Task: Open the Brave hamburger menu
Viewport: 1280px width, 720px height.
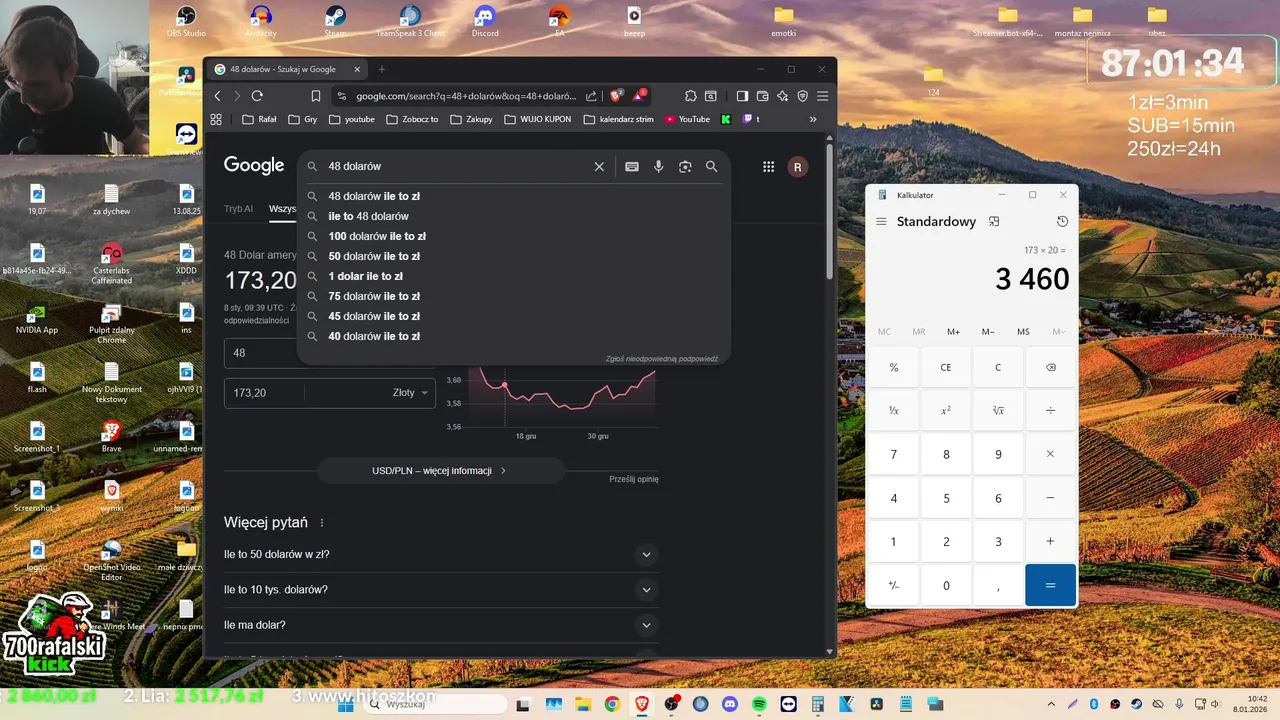Action: [x=822, y=96]
